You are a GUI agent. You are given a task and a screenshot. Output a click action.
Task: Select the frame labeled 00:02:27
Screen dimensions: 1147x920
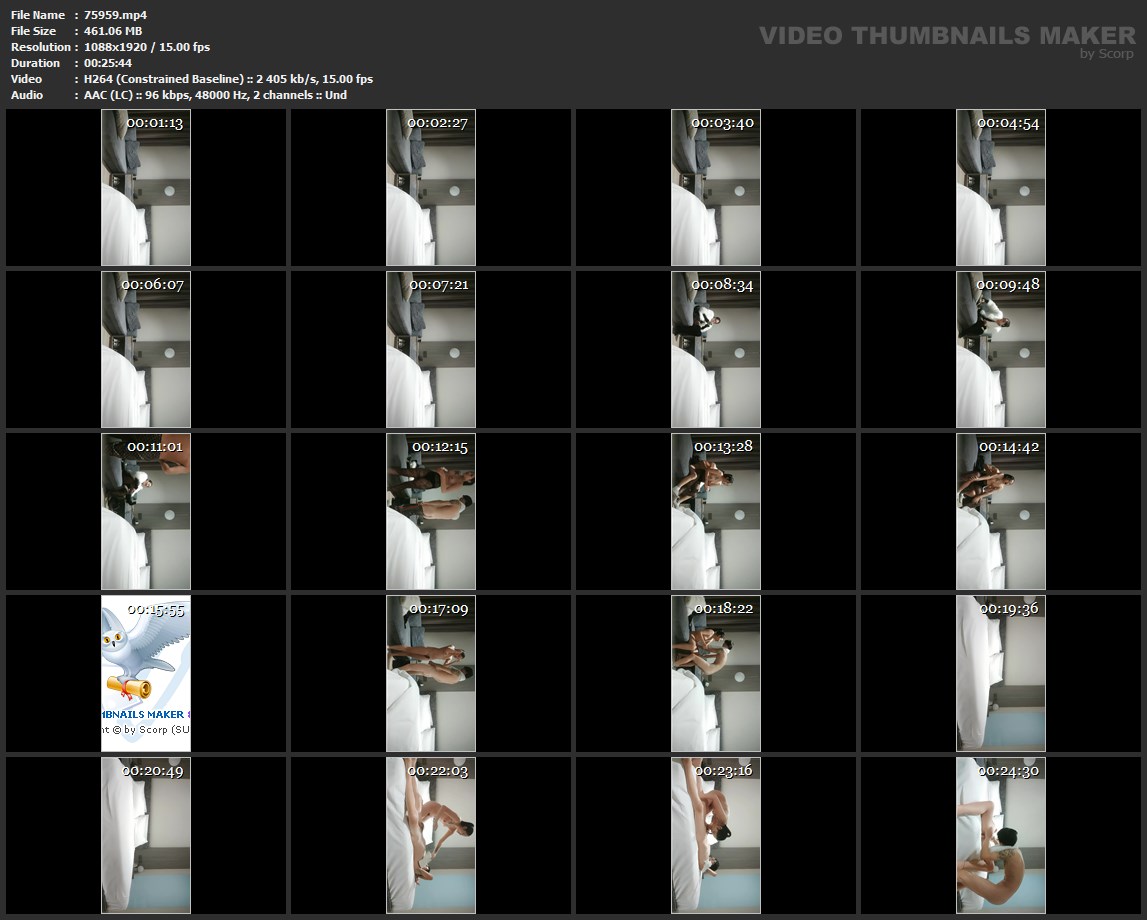click(x=431, y=187)
